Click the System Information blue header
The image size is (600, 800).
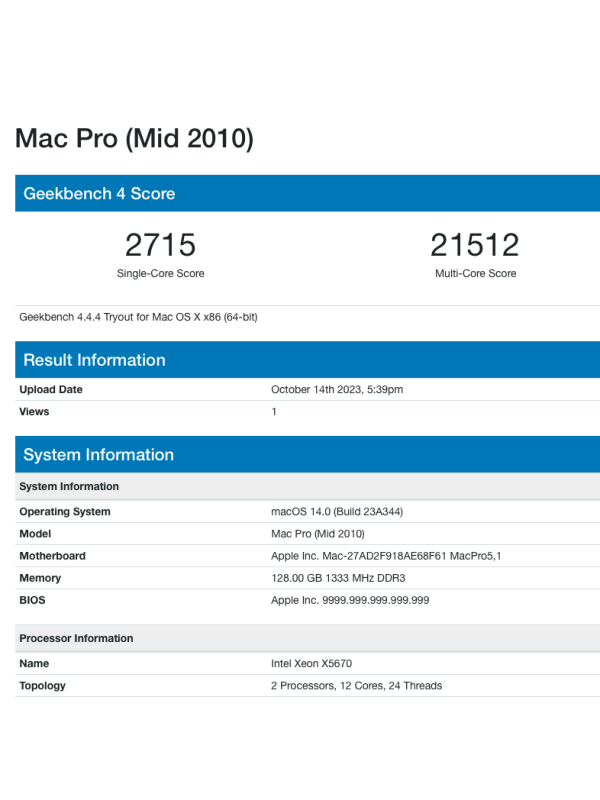98,455
